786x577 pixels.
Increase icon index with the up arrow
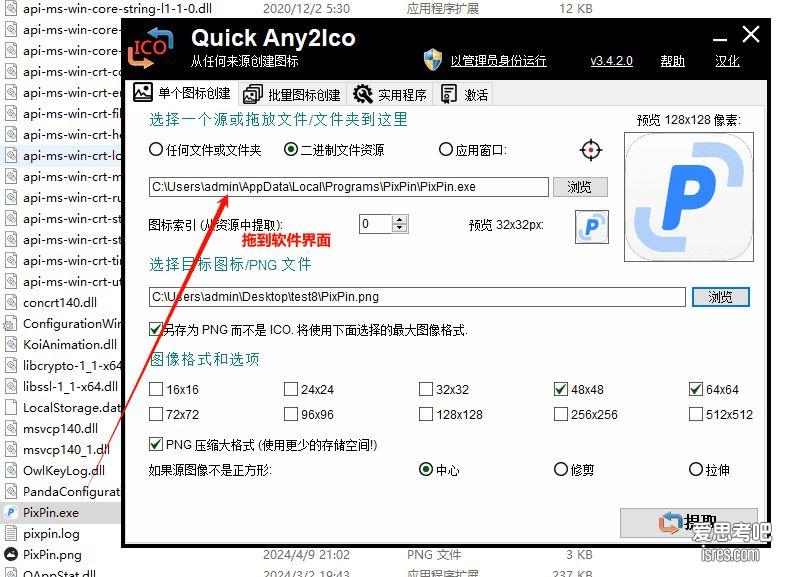(400, 220)
